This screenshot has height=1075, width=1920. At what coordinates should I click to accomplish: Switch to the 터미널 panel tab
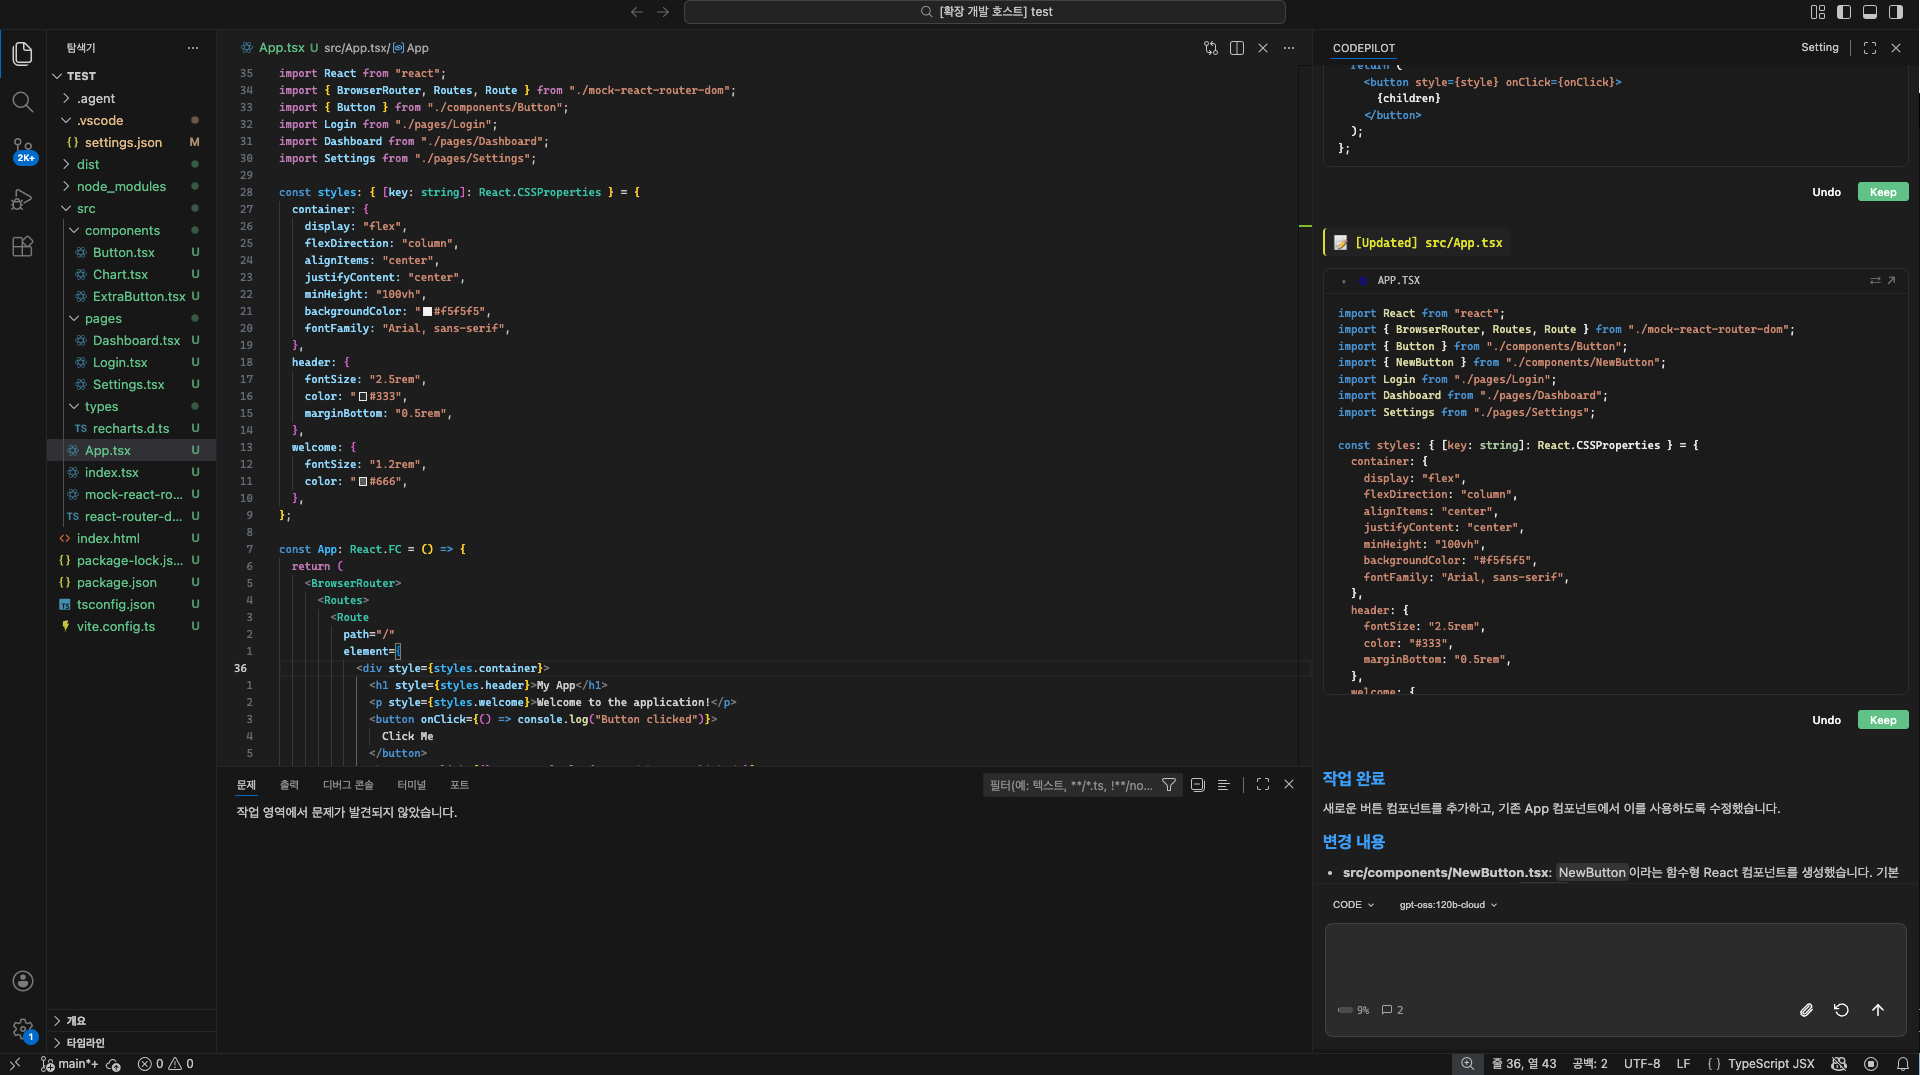(x=411, y=785)
